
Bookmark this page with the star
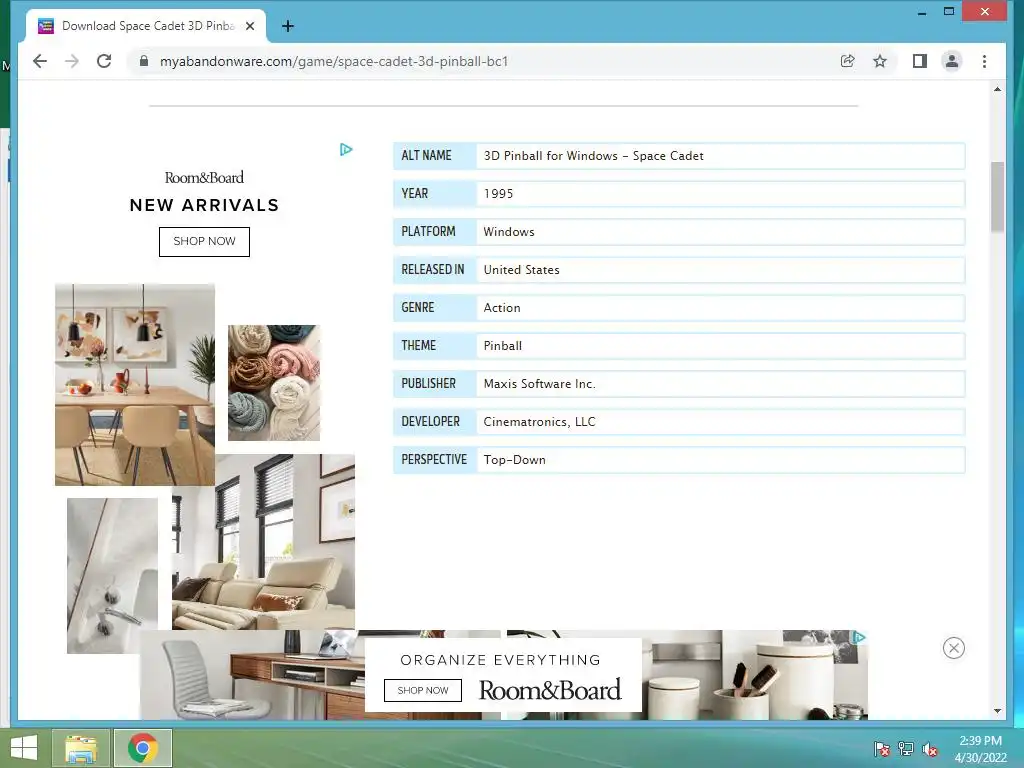pyautogui.click(x=880, y=61)
